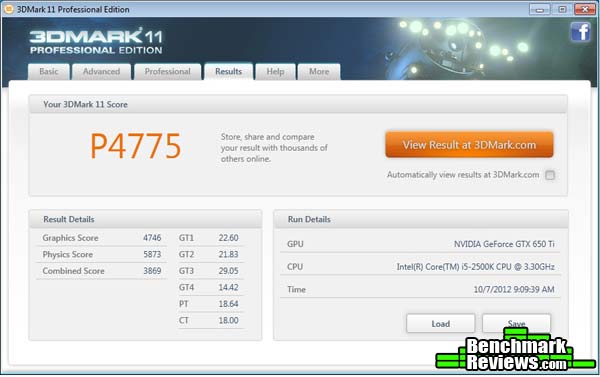
Task: Minimize the 3DMark 11 window
Action: pos(540,9)
